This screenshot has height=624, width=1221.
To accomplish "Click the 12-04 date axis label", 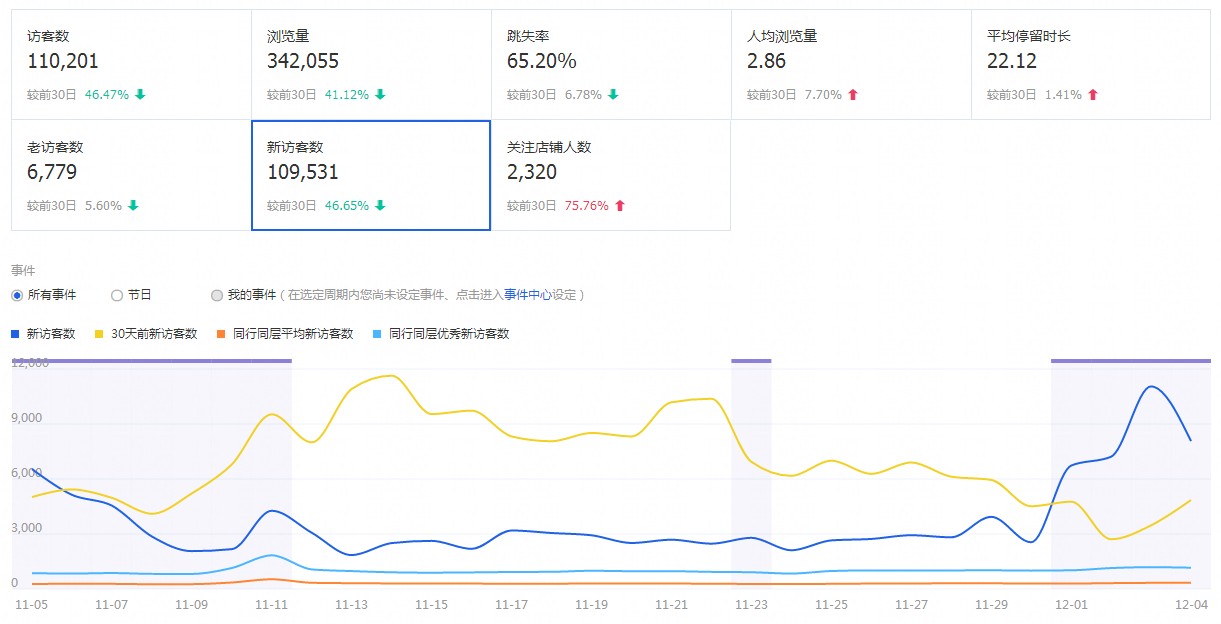I will pos(1191,605).
